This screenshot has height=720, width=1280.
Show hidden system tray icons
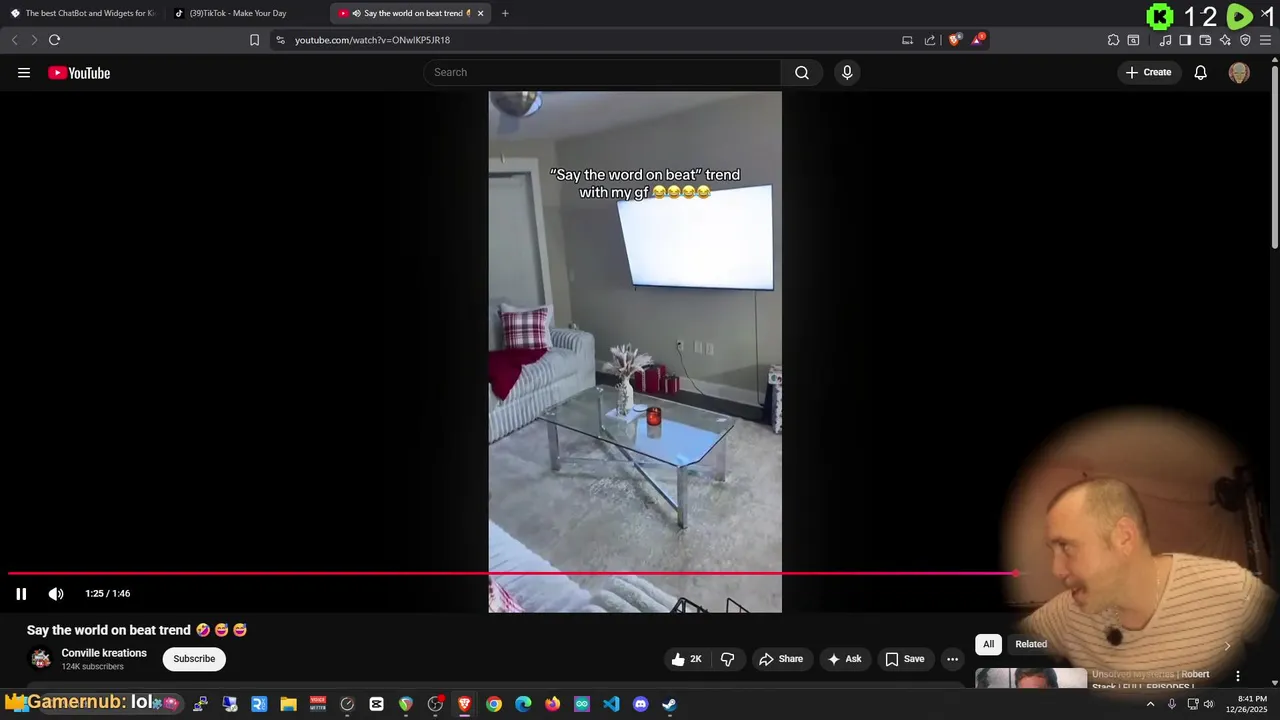tap(1150, 704)
